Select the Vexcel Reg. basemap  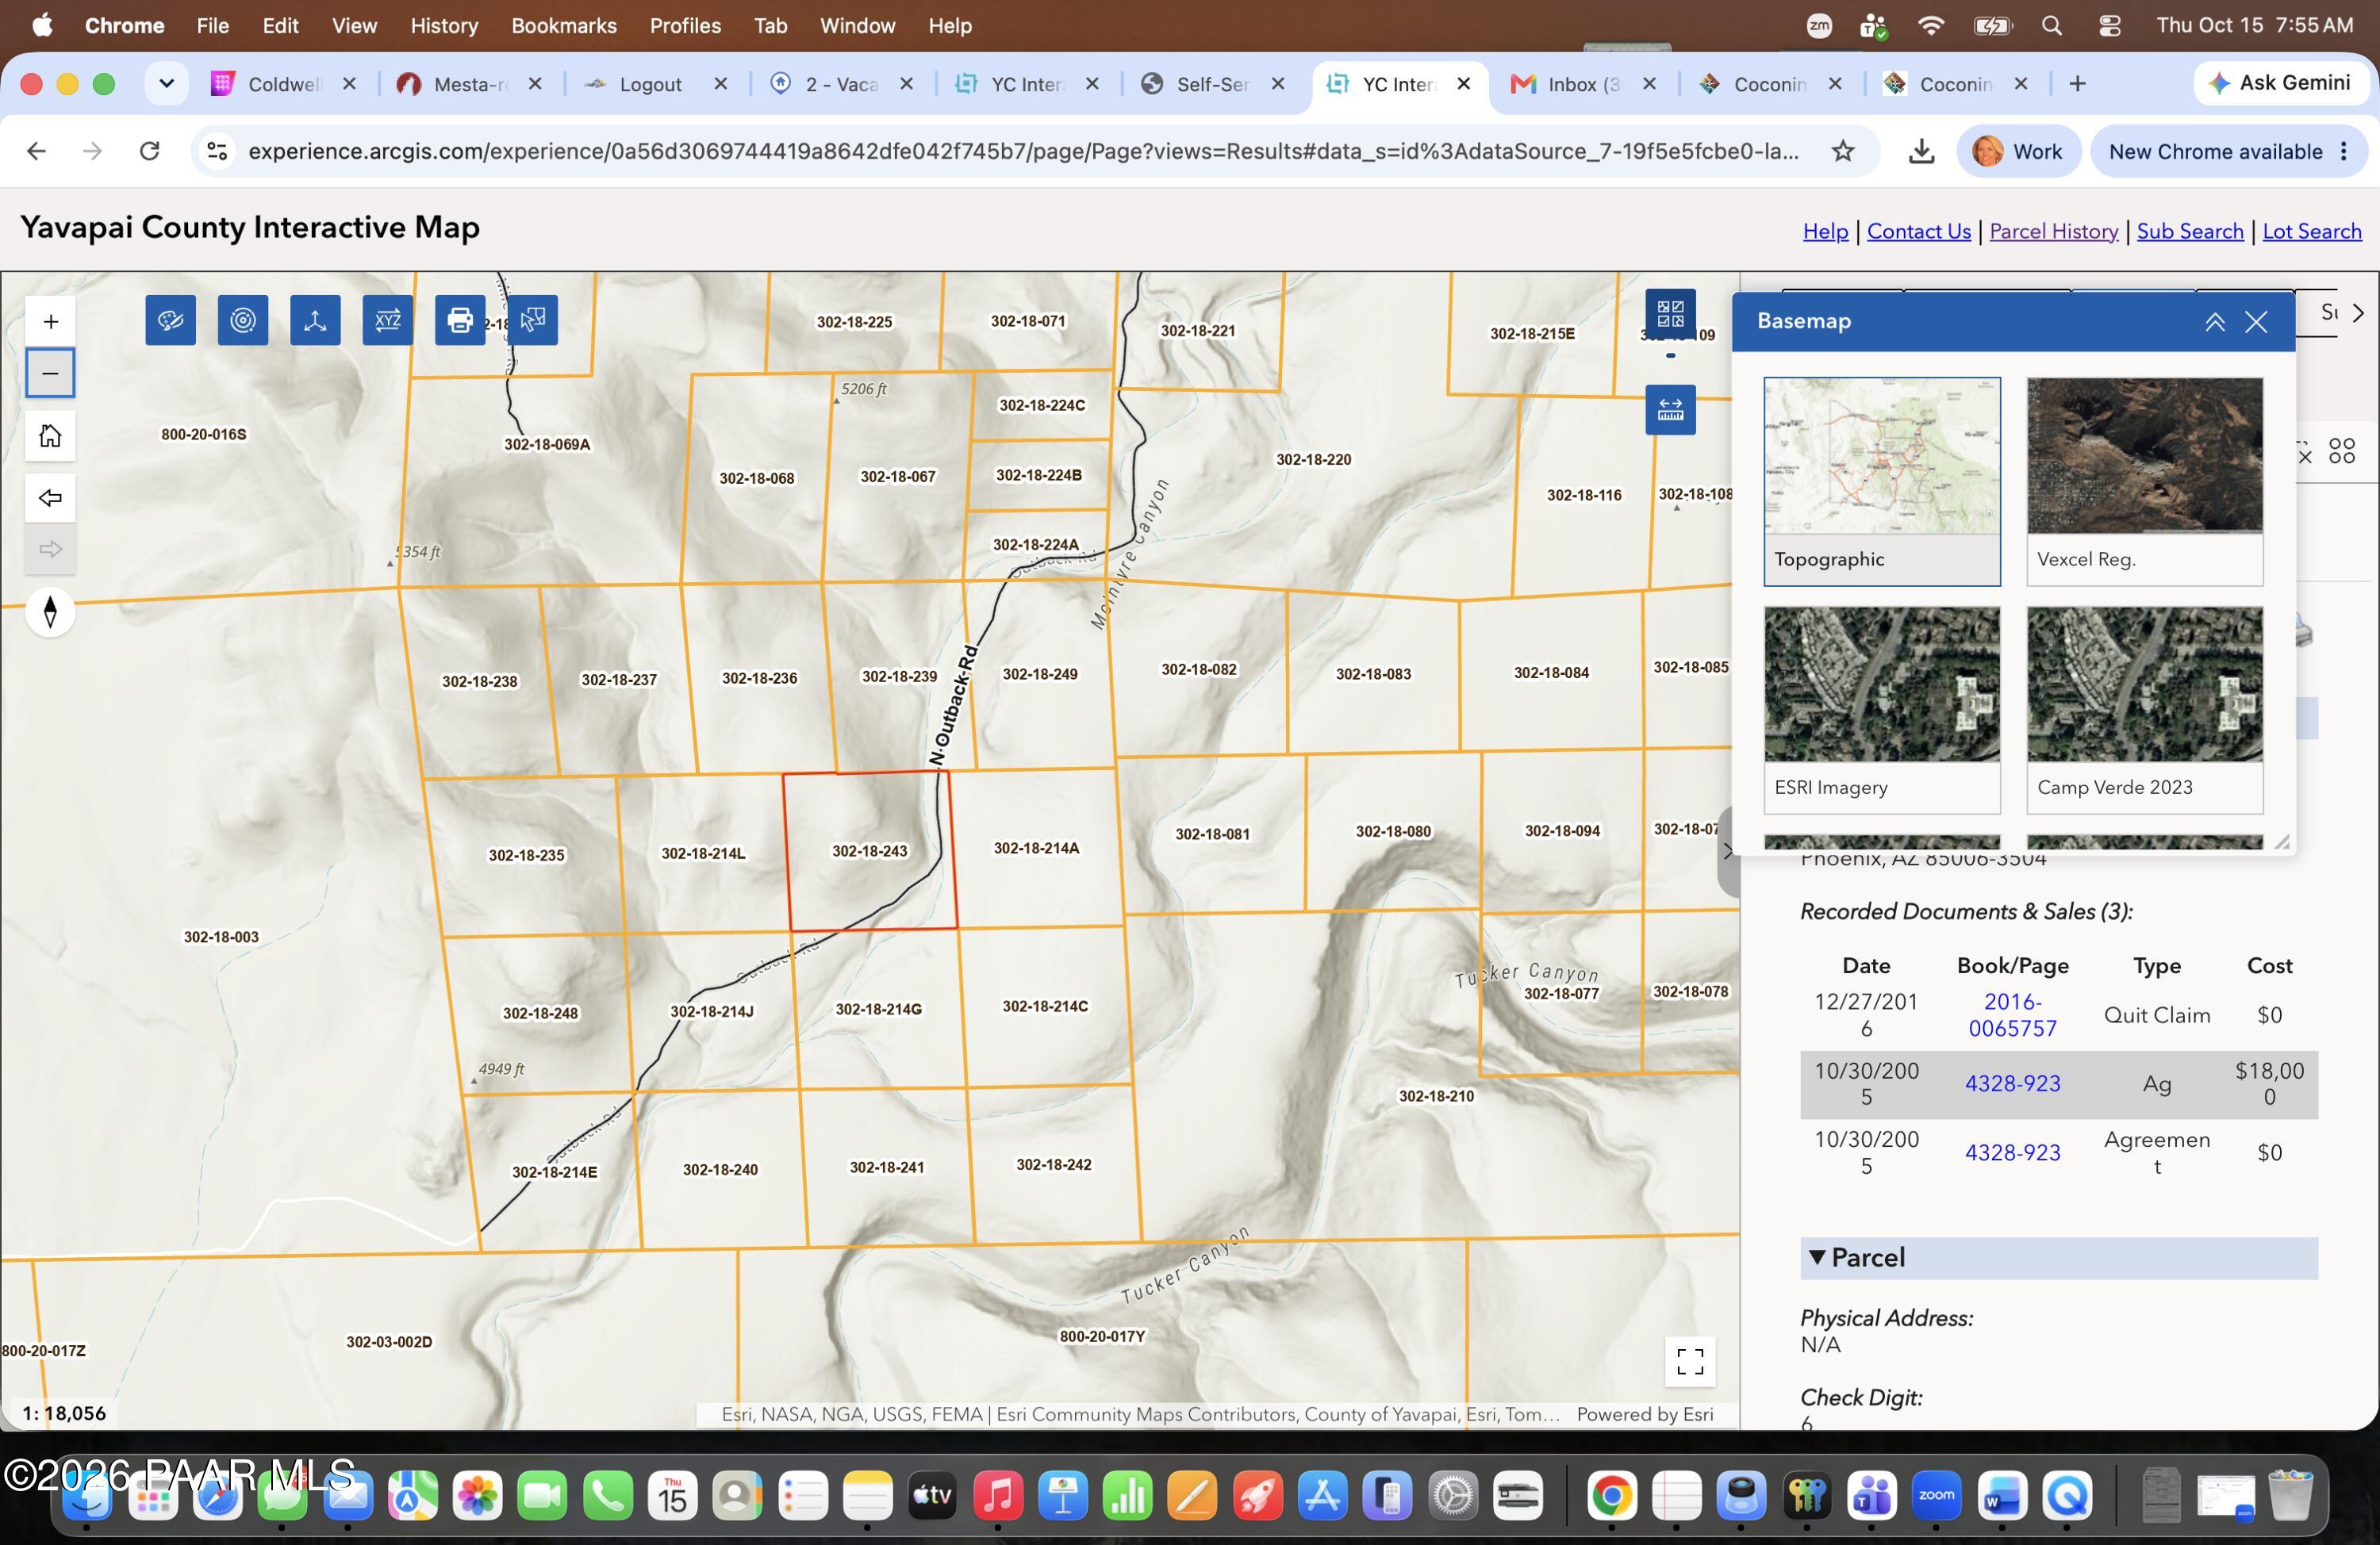[x=2145, y=481]
